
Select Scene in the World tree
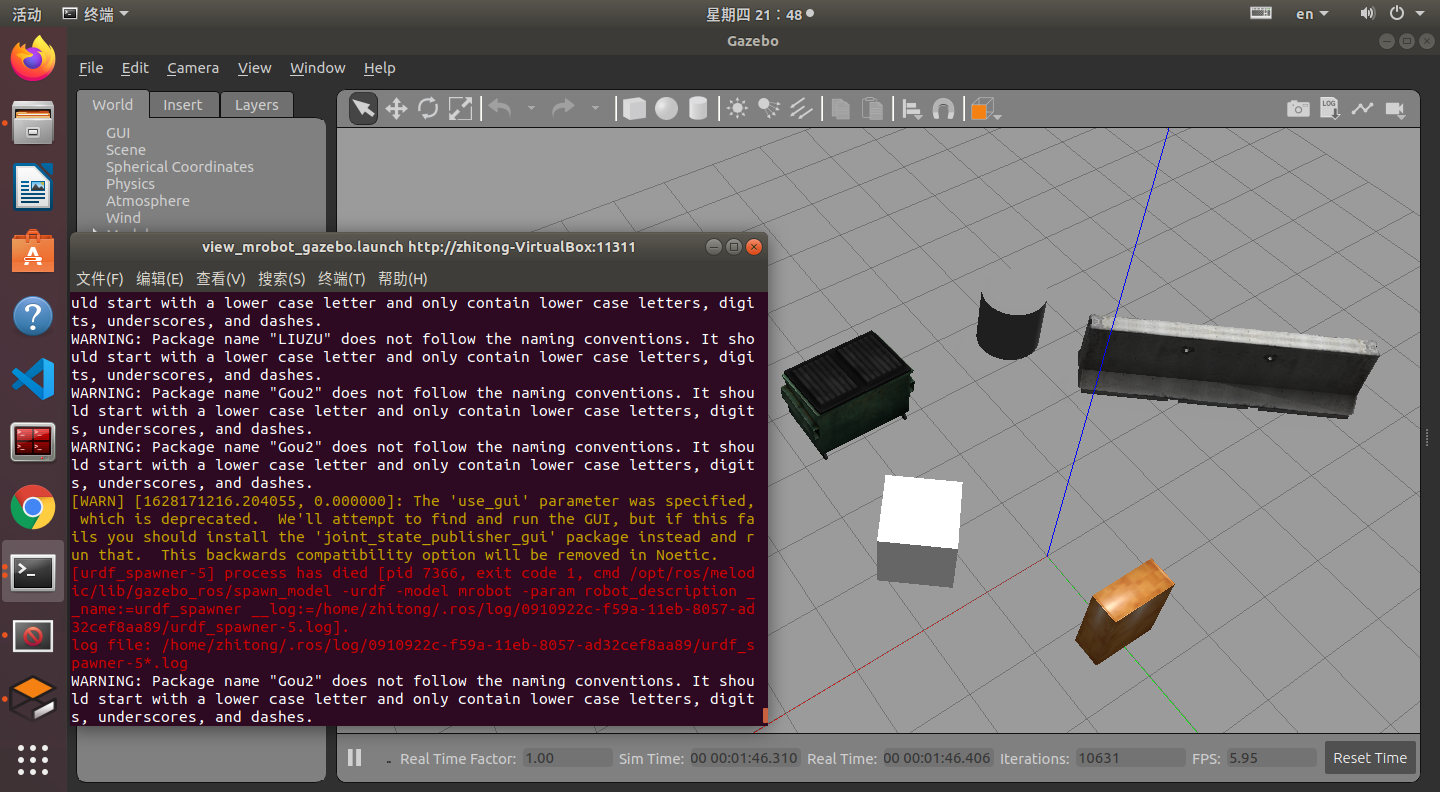point(126,150)
